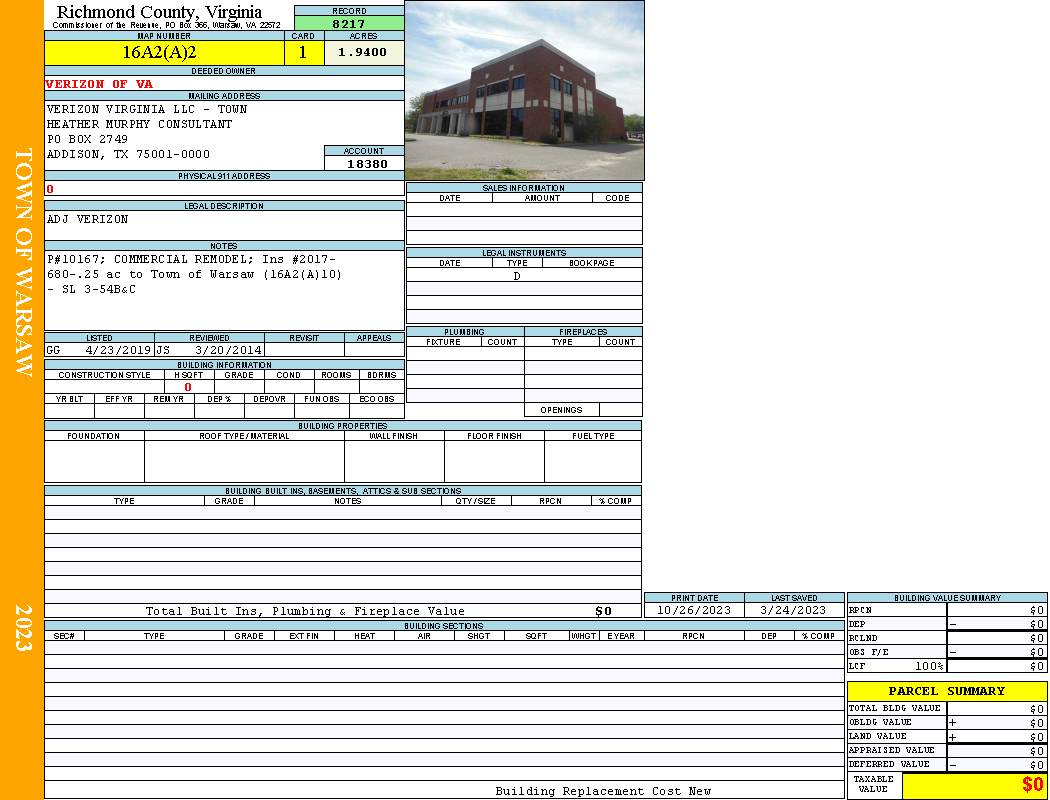Select deeded owner VERIZON OF VA
This screenshot has height=800, width=1050.
pyautogui.click(x=99, y=84)
